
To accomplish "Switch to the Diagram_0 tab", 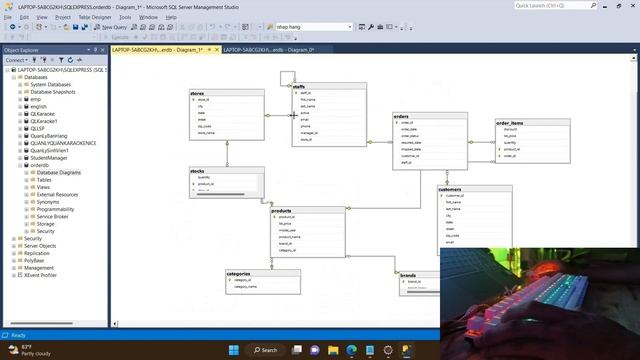I will pyautogui.click(x=269, y=50).
